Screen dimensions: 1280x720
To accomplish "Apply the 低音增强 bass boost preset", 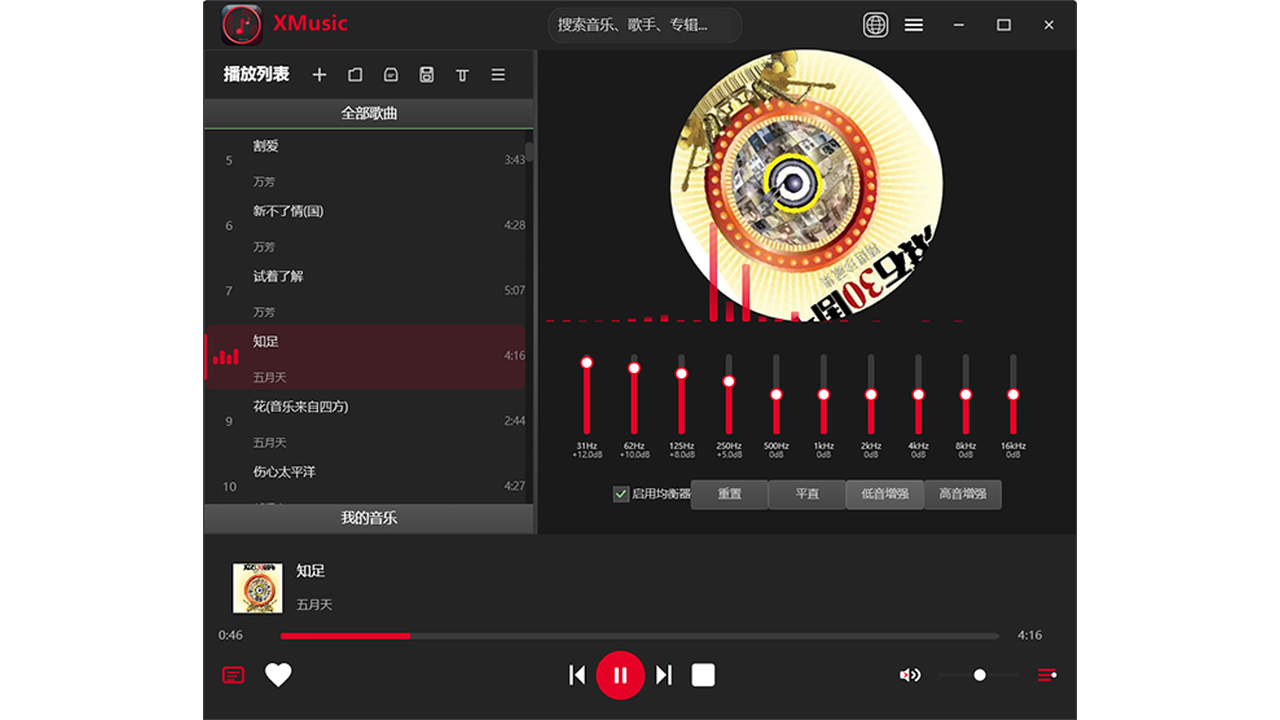I will point(885,494).
